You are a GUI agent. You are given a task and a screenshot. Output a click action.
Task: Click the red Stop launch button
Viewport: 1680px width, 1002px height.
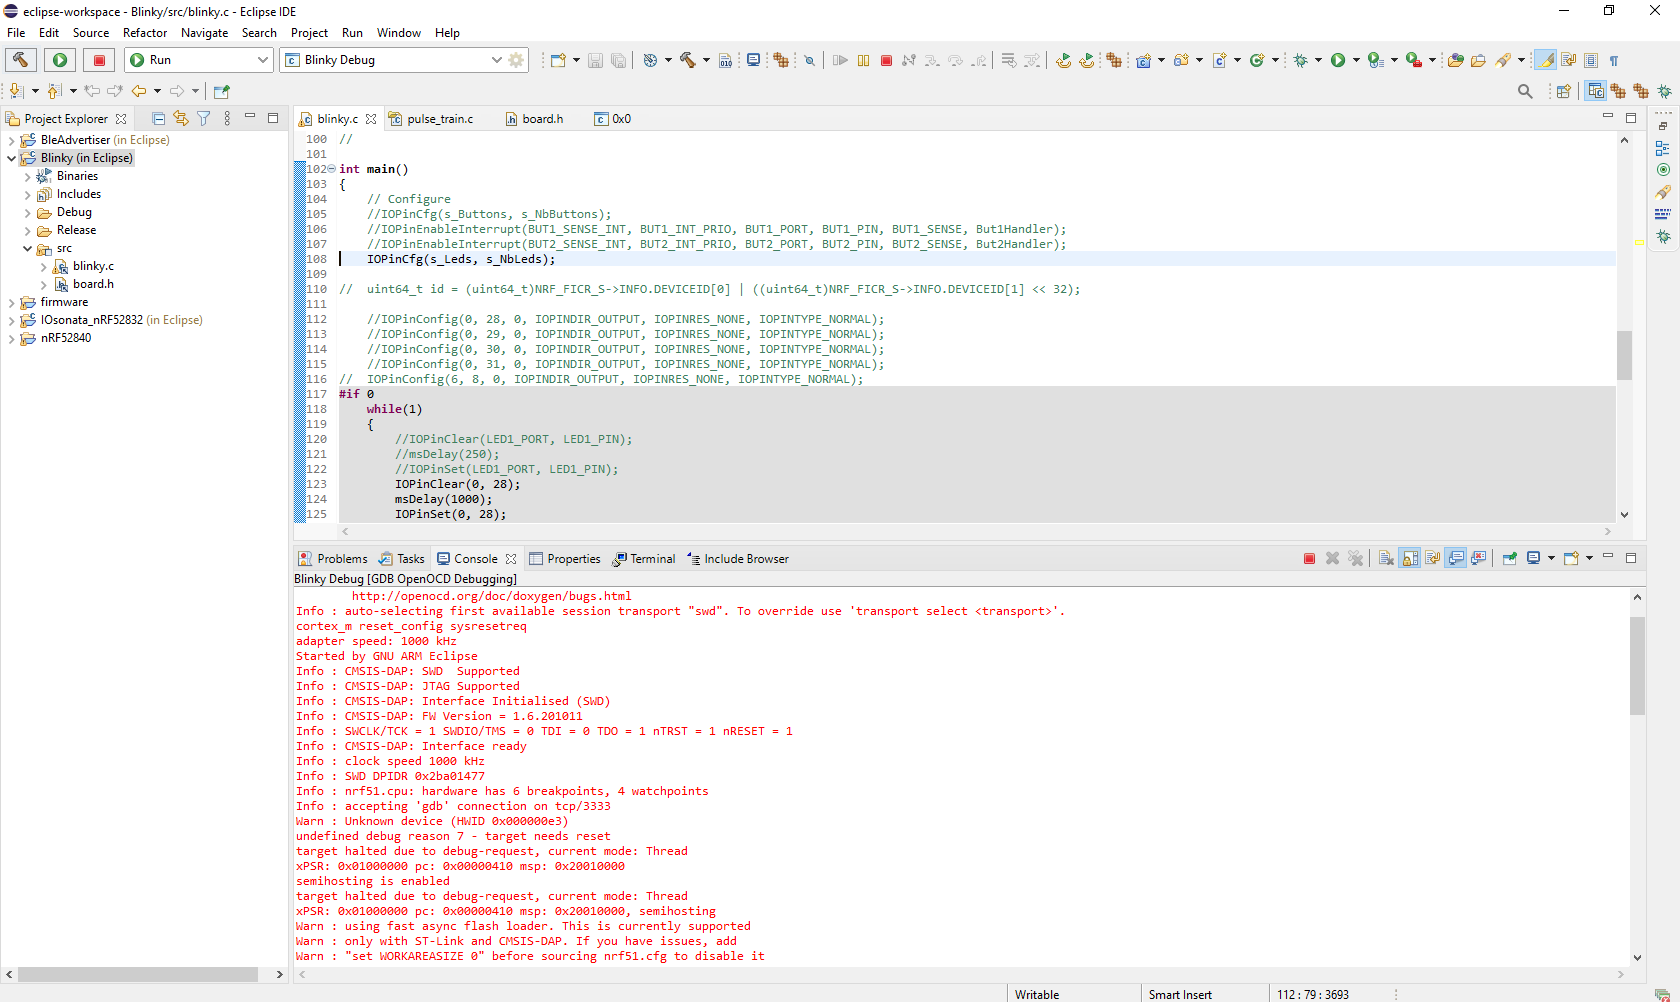pos(99,60)
